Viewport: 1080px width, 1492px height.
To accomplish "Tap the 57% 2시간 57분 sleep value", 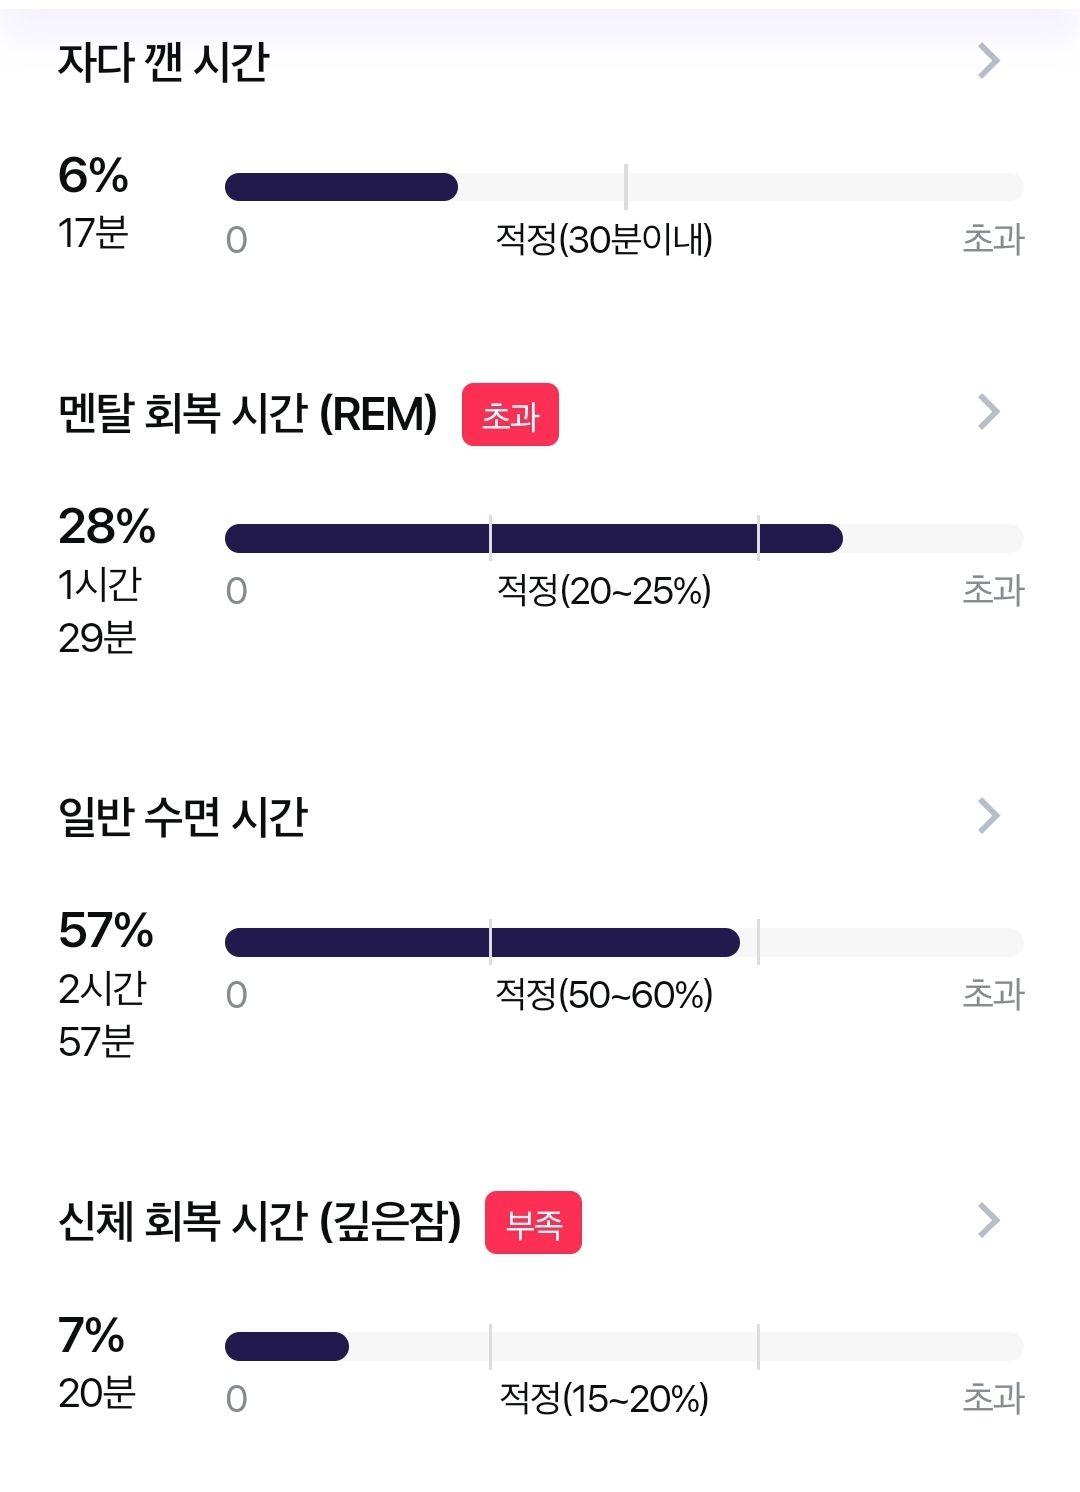I will coord(106,984).
